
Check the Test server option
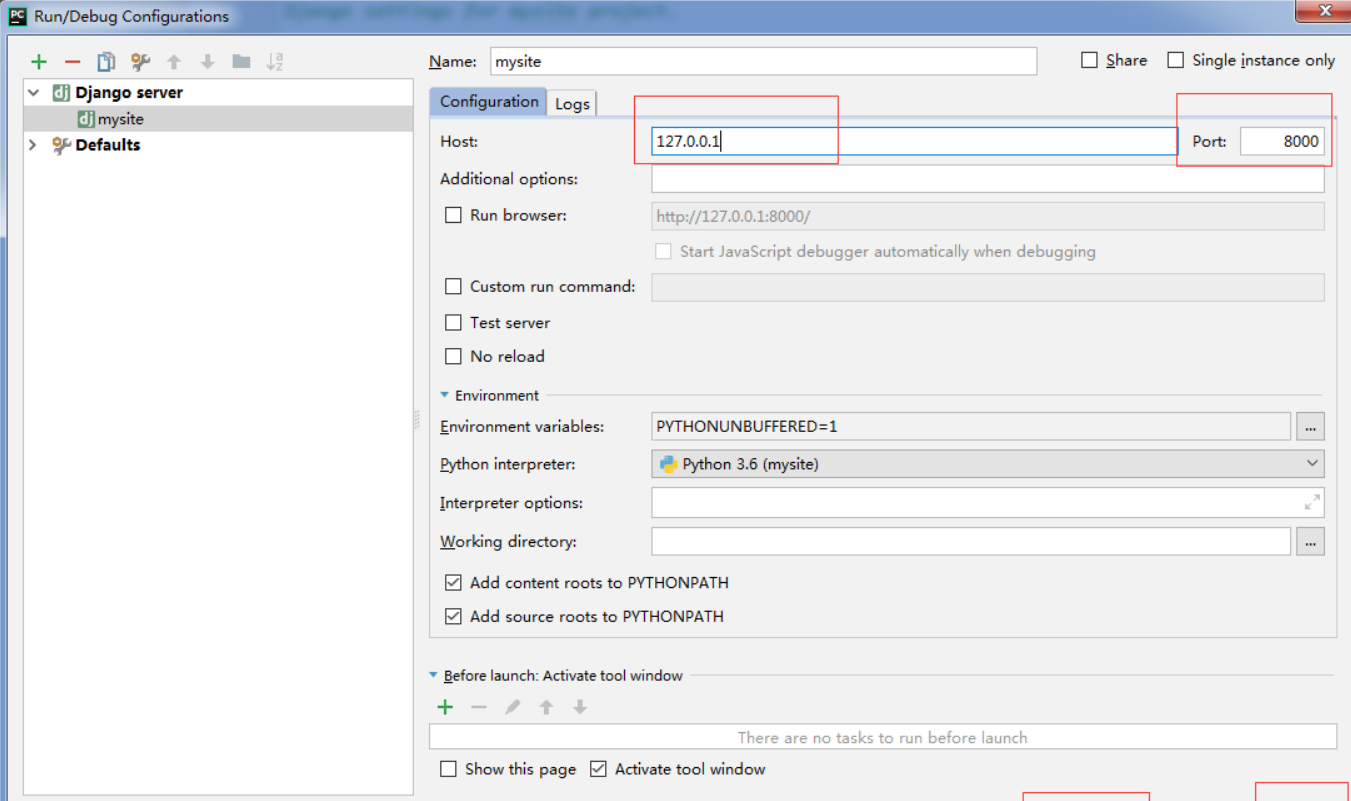[x=453, y=323]
